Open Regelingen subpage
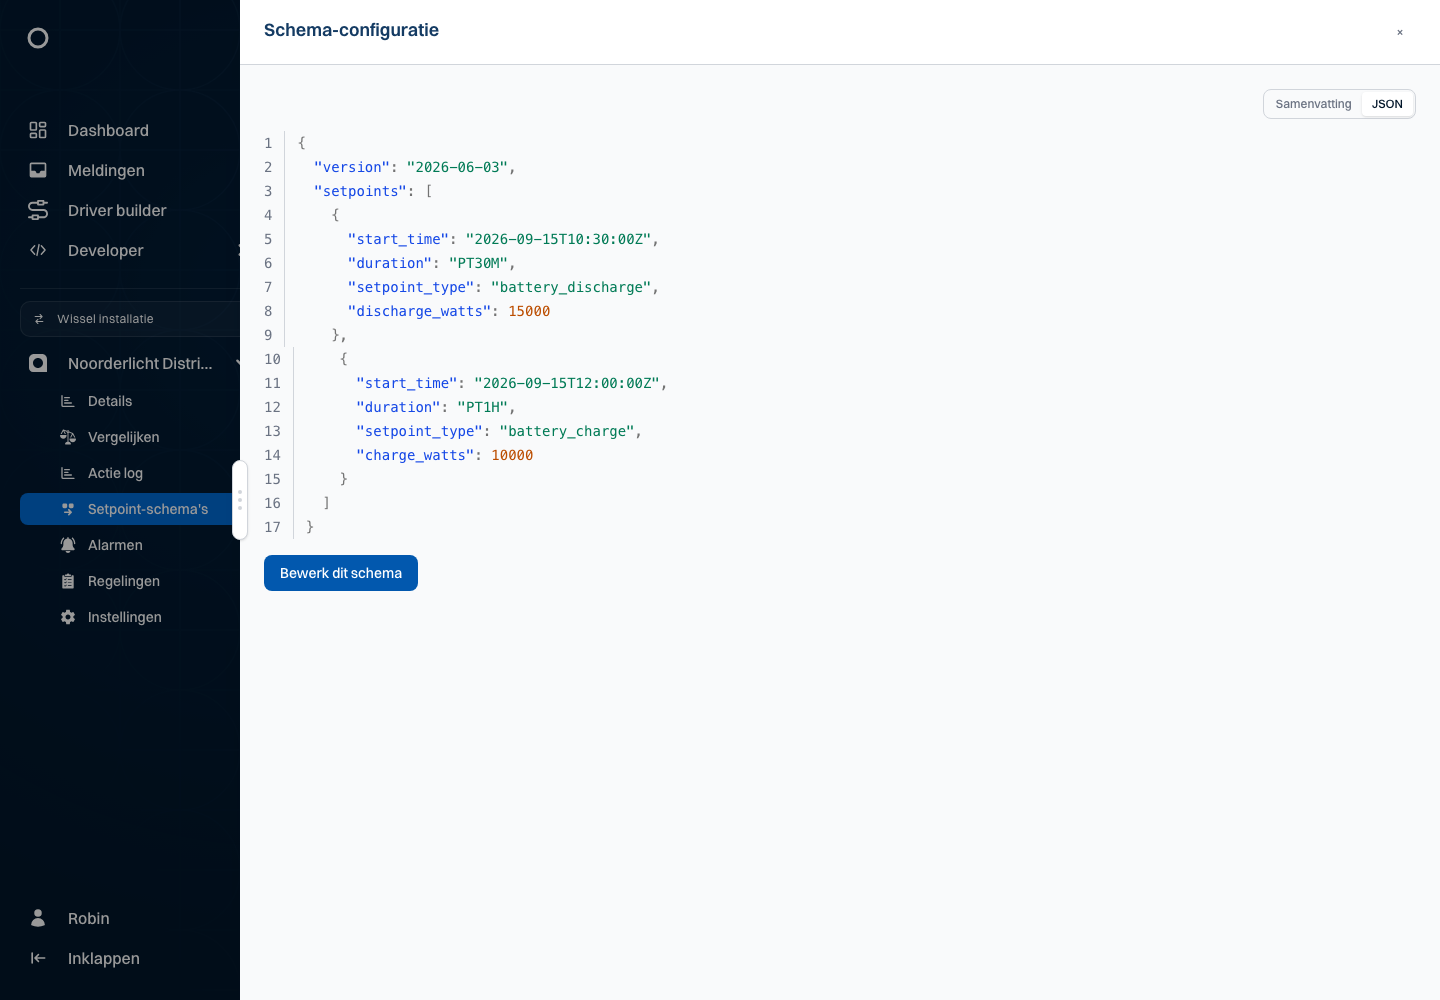This screenshot has height=1000, width=1440. click(124, 581)
